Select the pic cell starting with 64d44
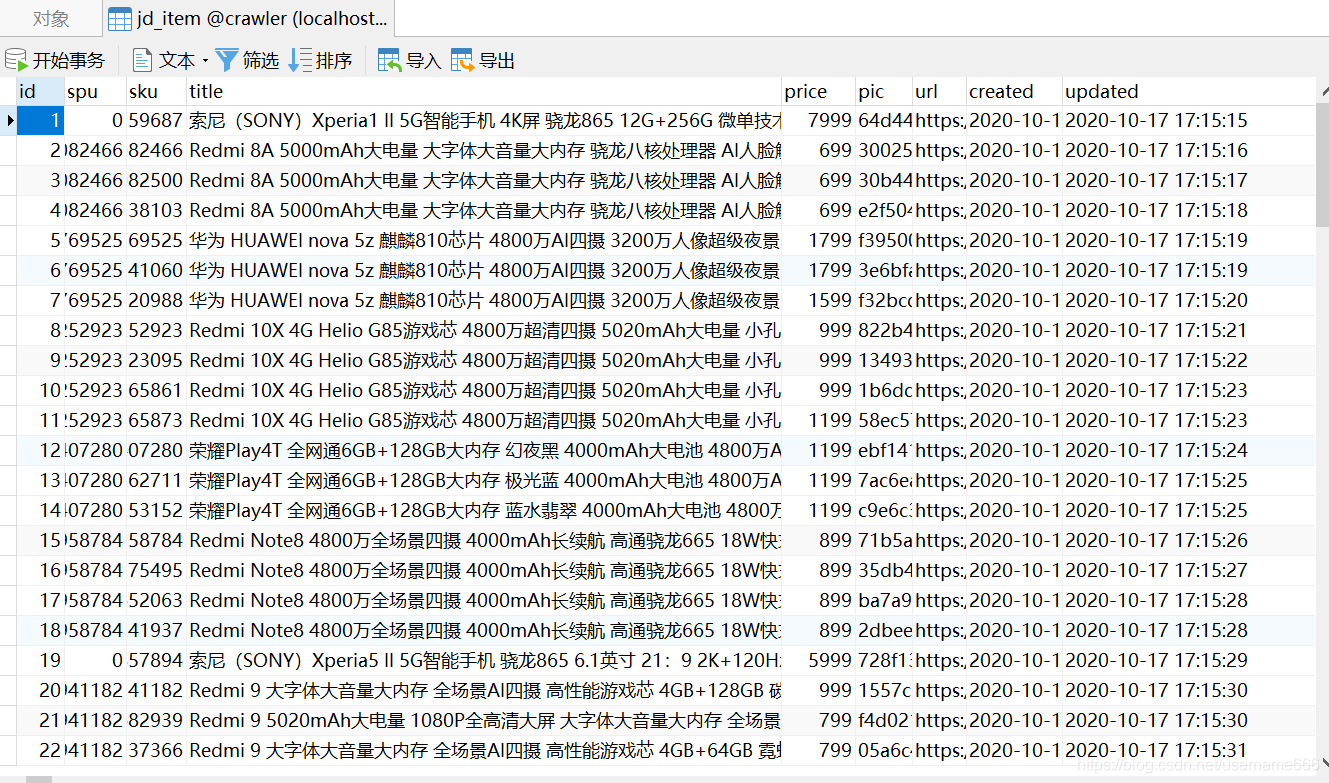Viewport: 1329px width, 783px height. 884,121
